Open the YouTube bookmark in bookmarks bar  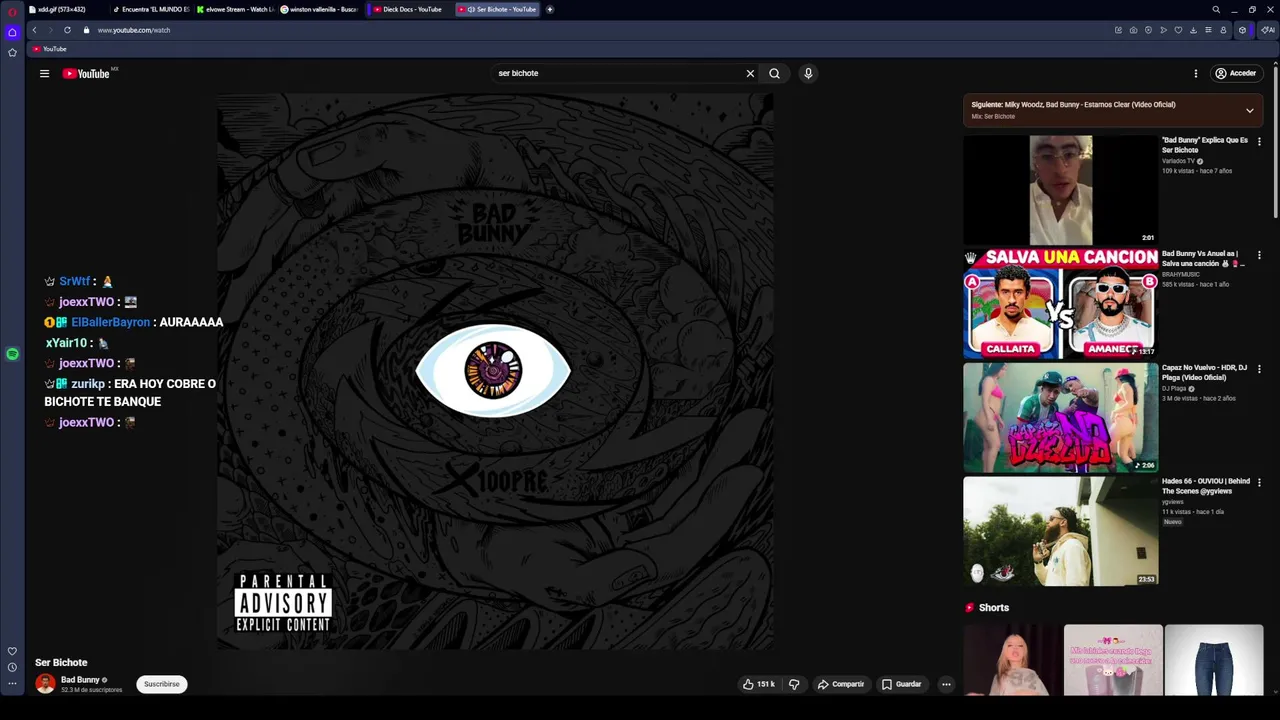coord(49,49)
